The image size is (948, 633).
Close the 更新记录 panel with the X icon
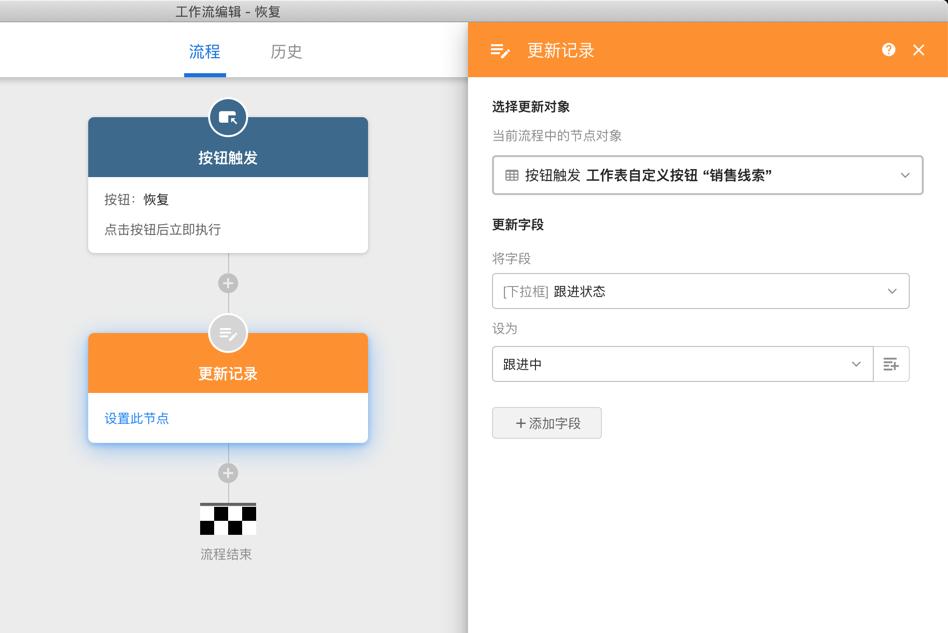coord(920,49)
